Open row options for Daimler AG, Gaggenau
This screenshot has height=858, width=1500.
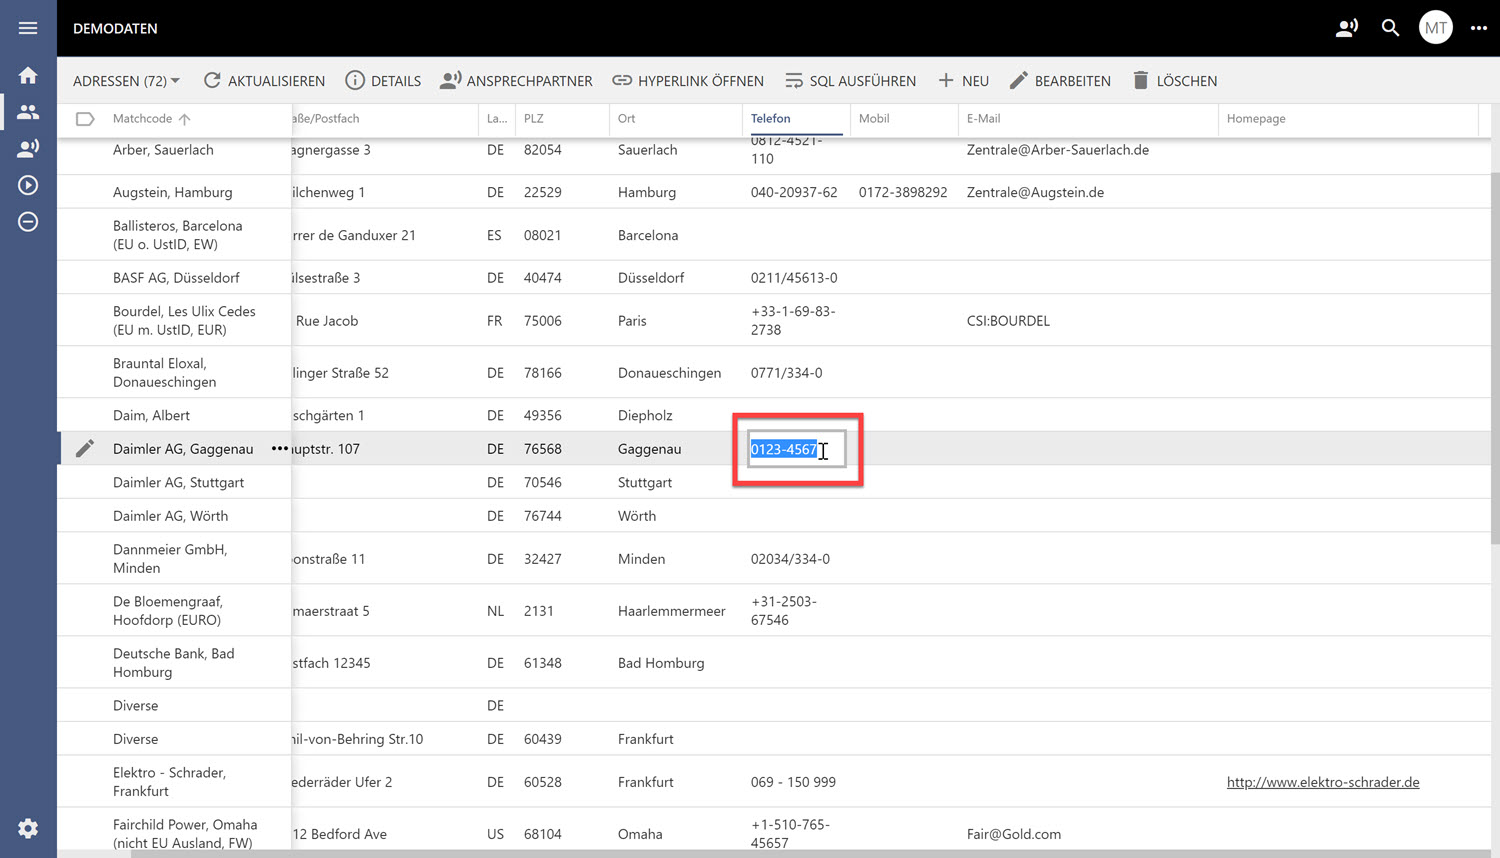(x=279, y=449)
